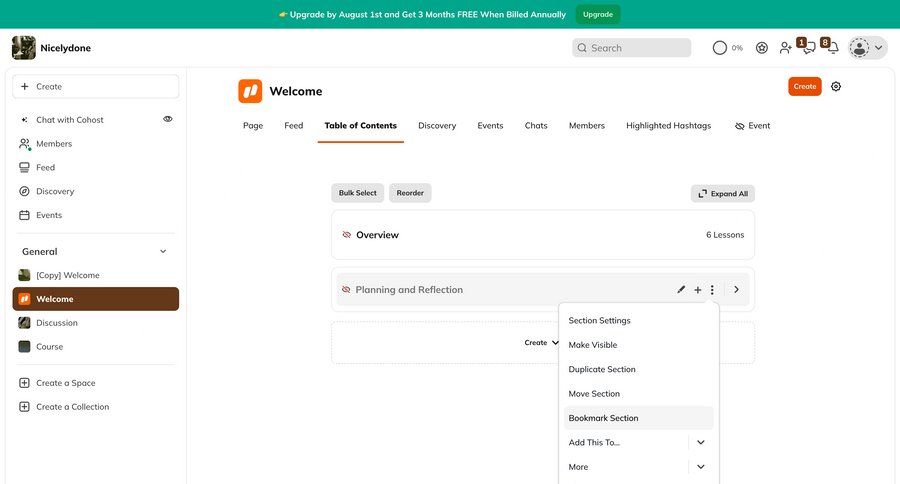Click the Reorder button
Screen dimensions: 900x484
point(410,193)
